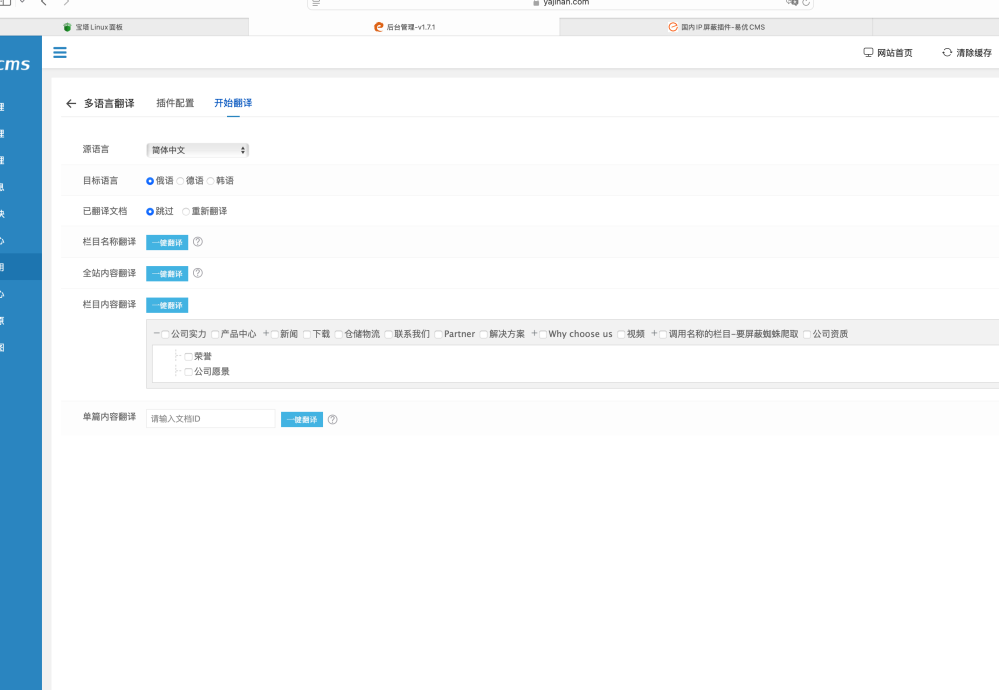Click the refresh icon for 清除缓存
Screen dimensions: 999x690
point(947,52)
